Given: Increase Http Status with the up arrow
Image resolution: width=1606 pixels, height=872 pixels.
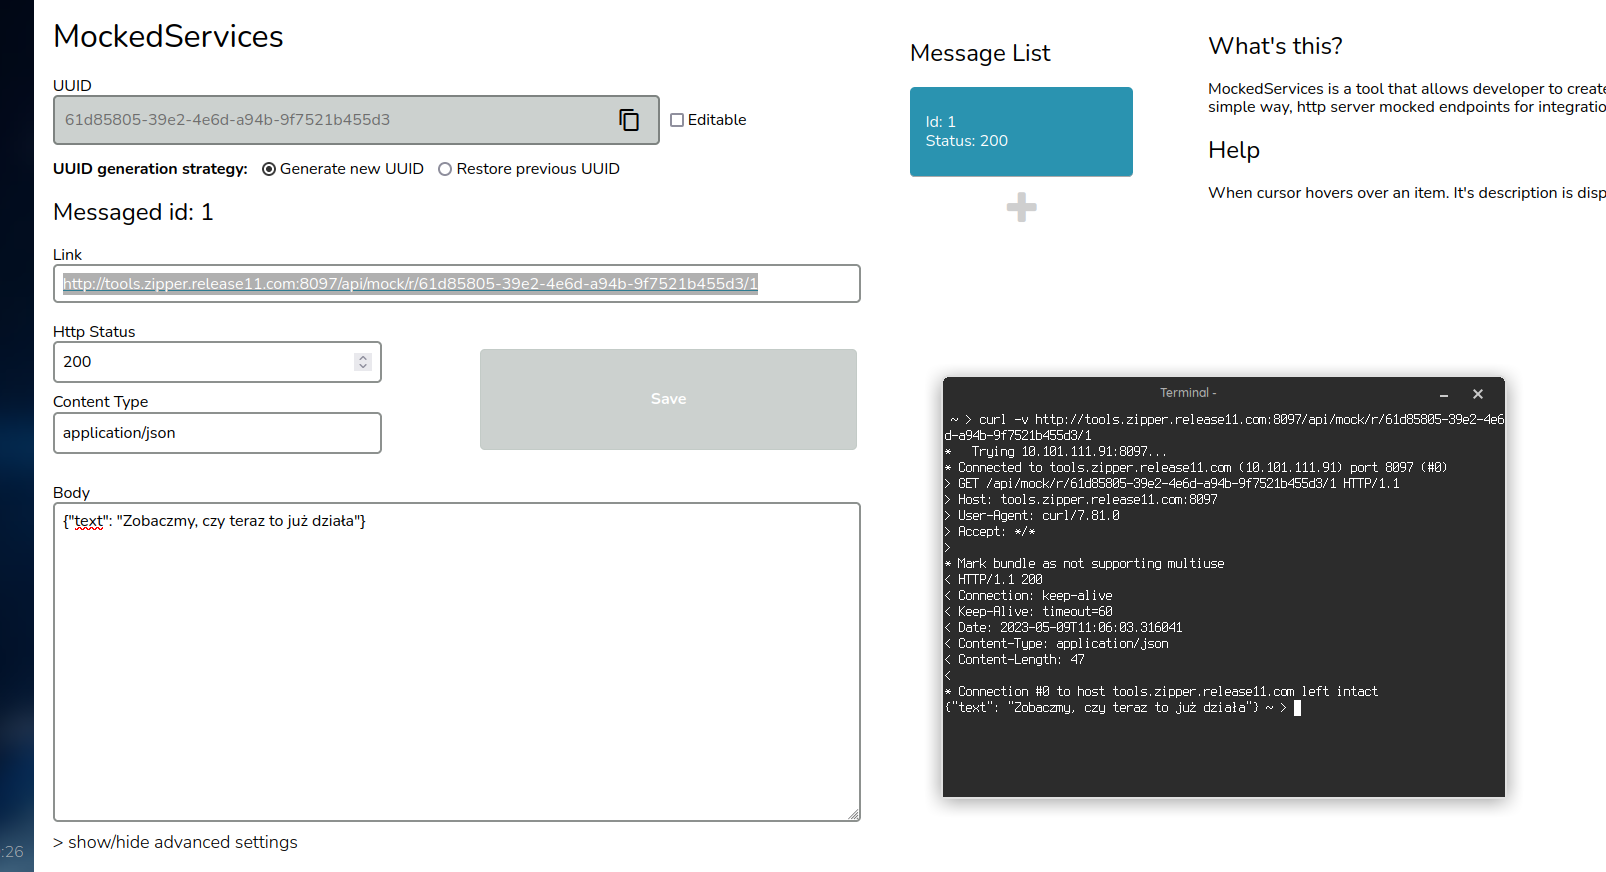Looking at the screenshot, I should coord(363,357).
